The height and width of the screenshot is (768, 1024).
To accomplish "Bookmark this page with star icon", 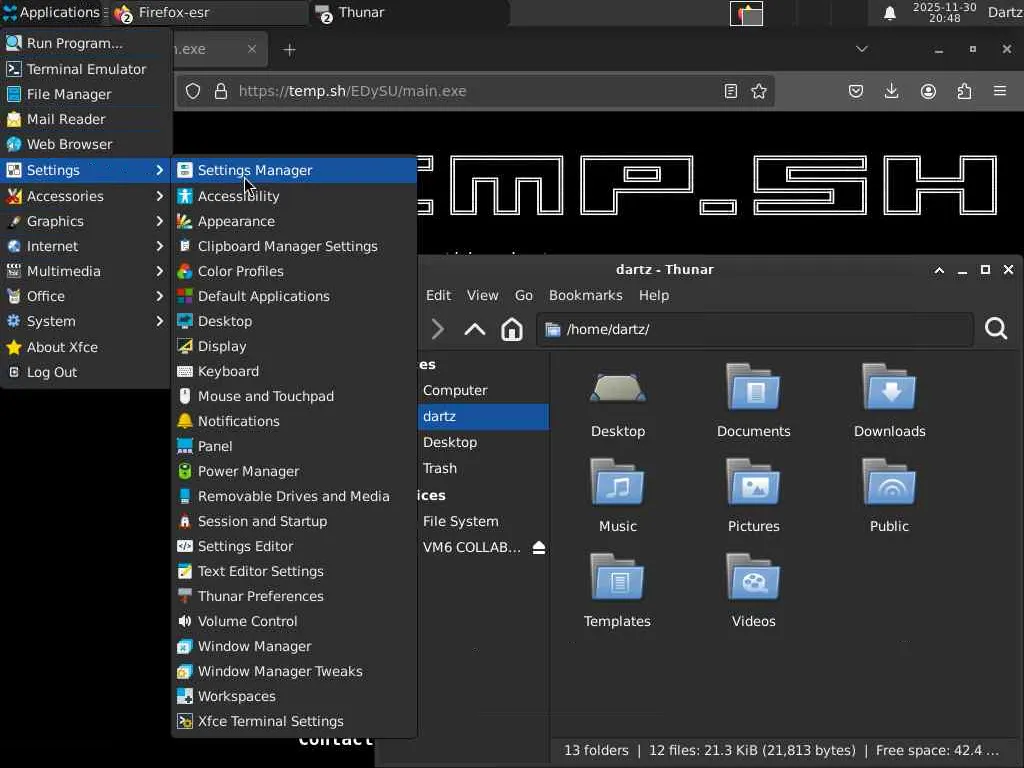I will (x=759, y=91).
